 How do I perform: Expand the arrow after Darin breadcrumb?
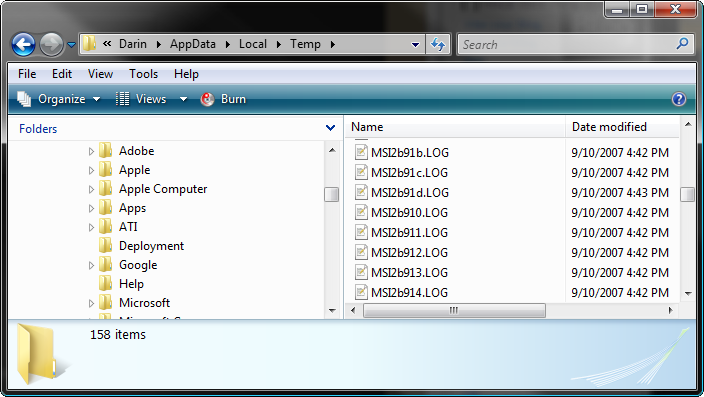159,44
